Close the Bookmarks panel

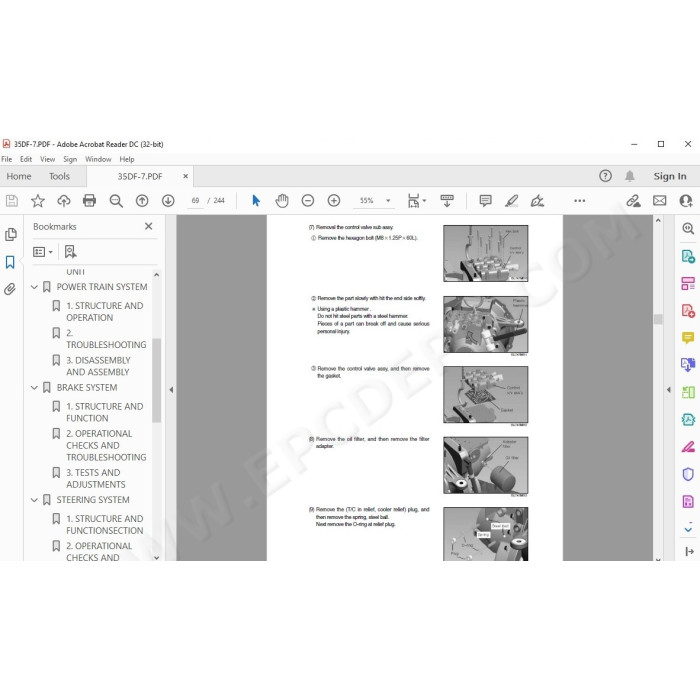point(149,226)
